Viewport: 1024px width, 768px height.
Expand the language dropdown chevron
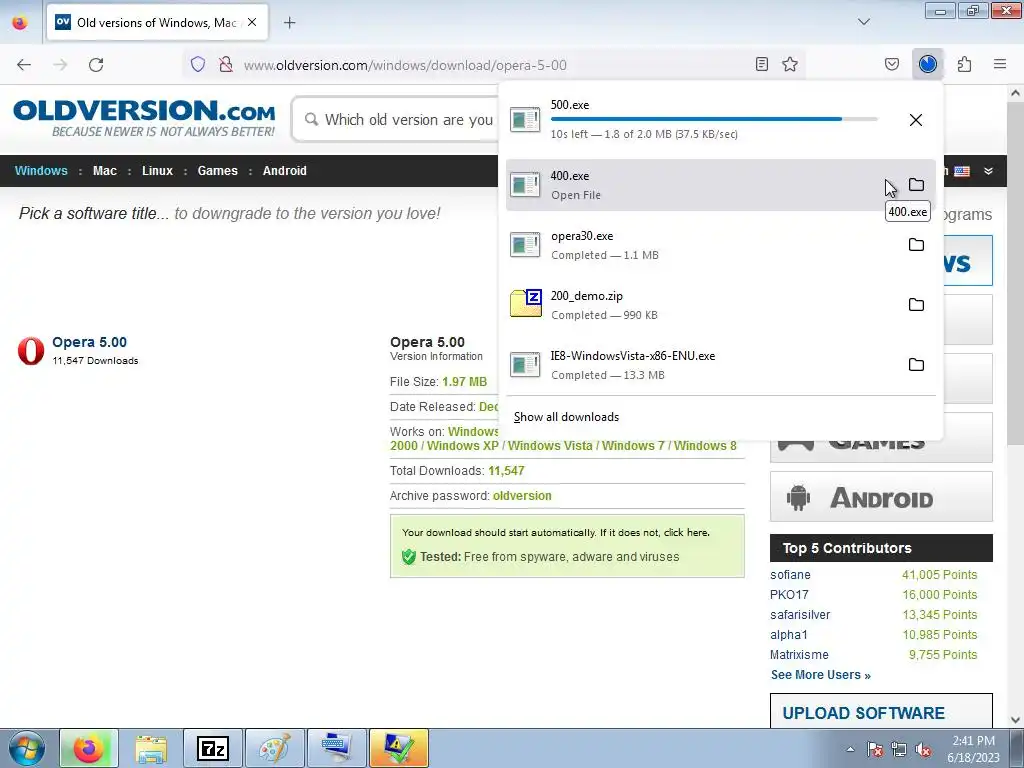(x=989, y=171)
